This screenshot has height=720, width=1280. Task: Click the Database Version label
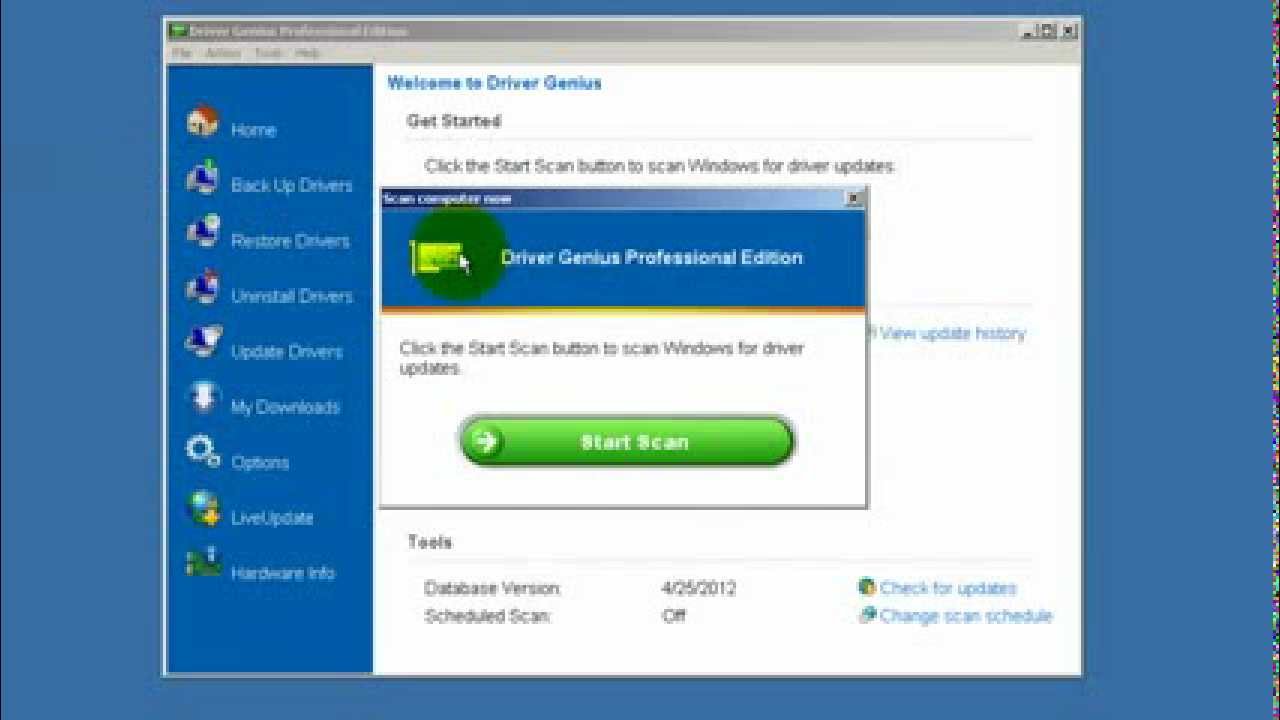click(x=492, y=588)
